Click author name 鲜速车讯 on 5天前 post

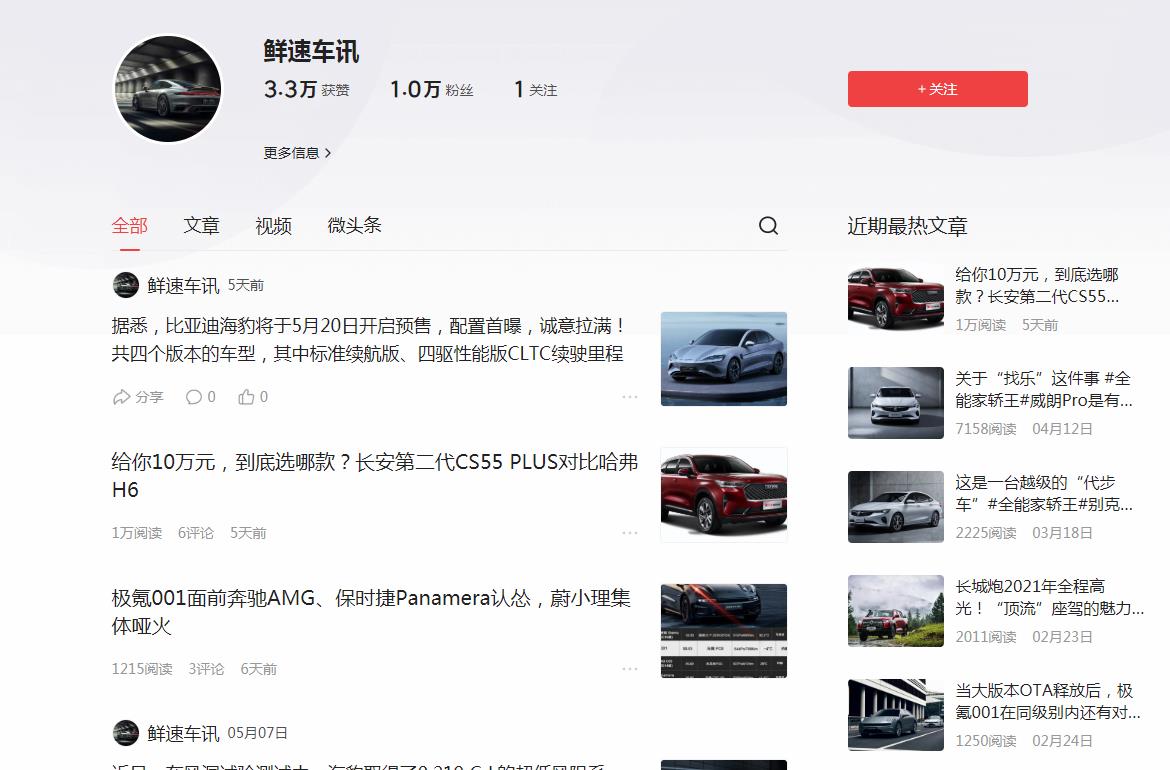tap(183, 285)
